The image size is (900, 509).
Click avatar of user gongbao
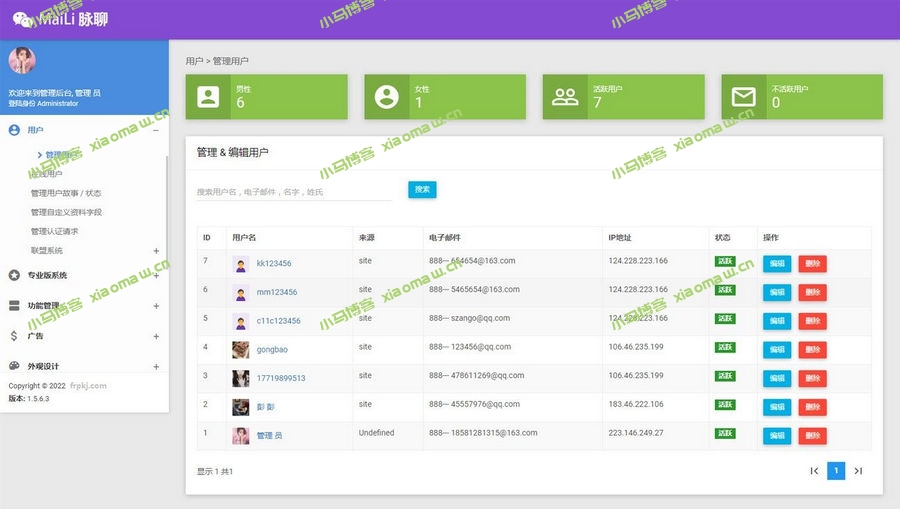(x=240, y=350)
